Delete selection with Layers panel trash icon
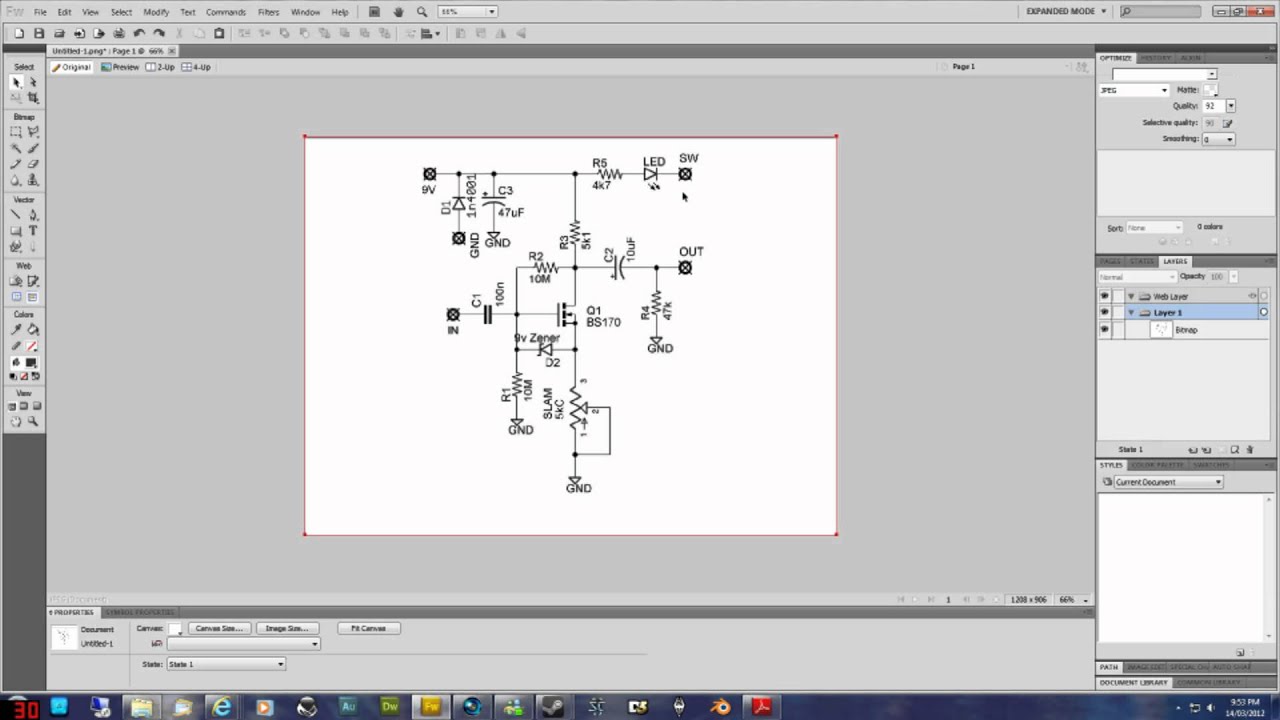Image resolution: width=1280 pixels, height=720 pixels. tap(1250, 450)
